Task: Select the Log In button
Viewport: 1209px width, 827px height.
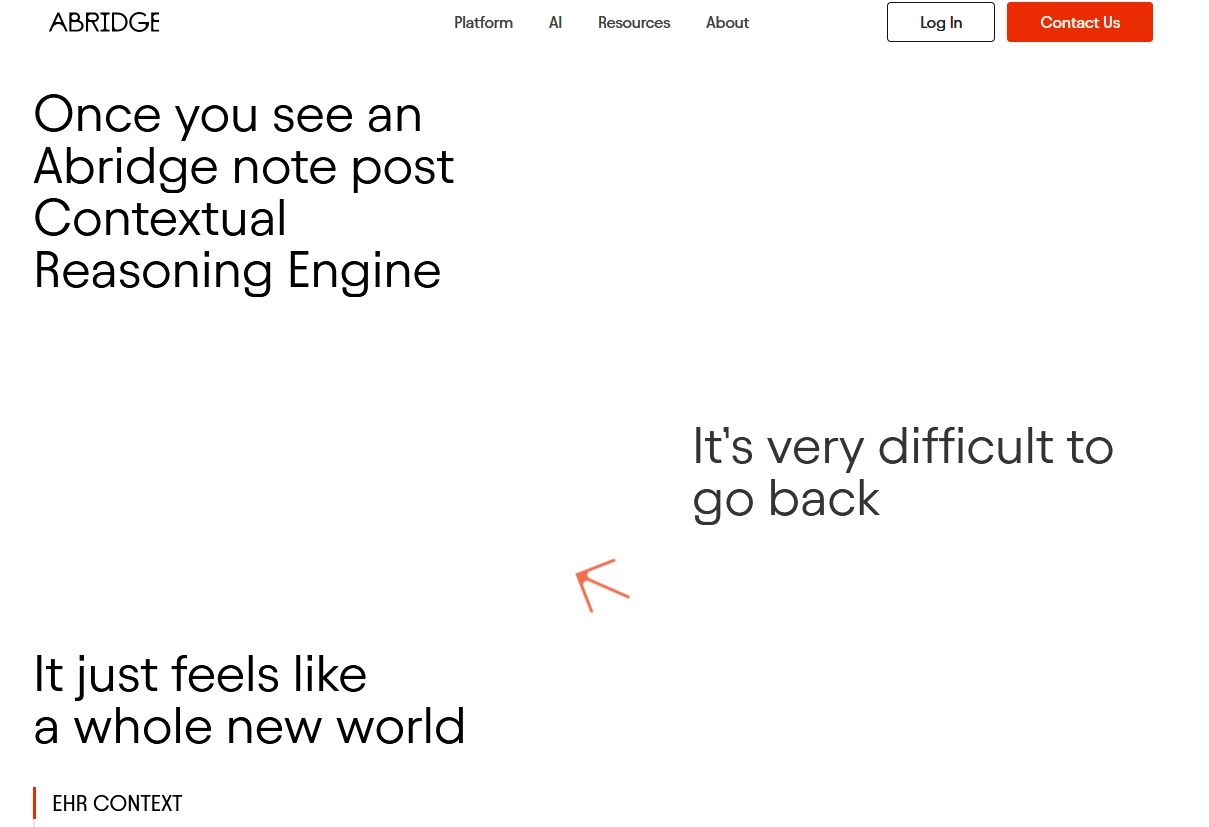Action: pos(941,22)
